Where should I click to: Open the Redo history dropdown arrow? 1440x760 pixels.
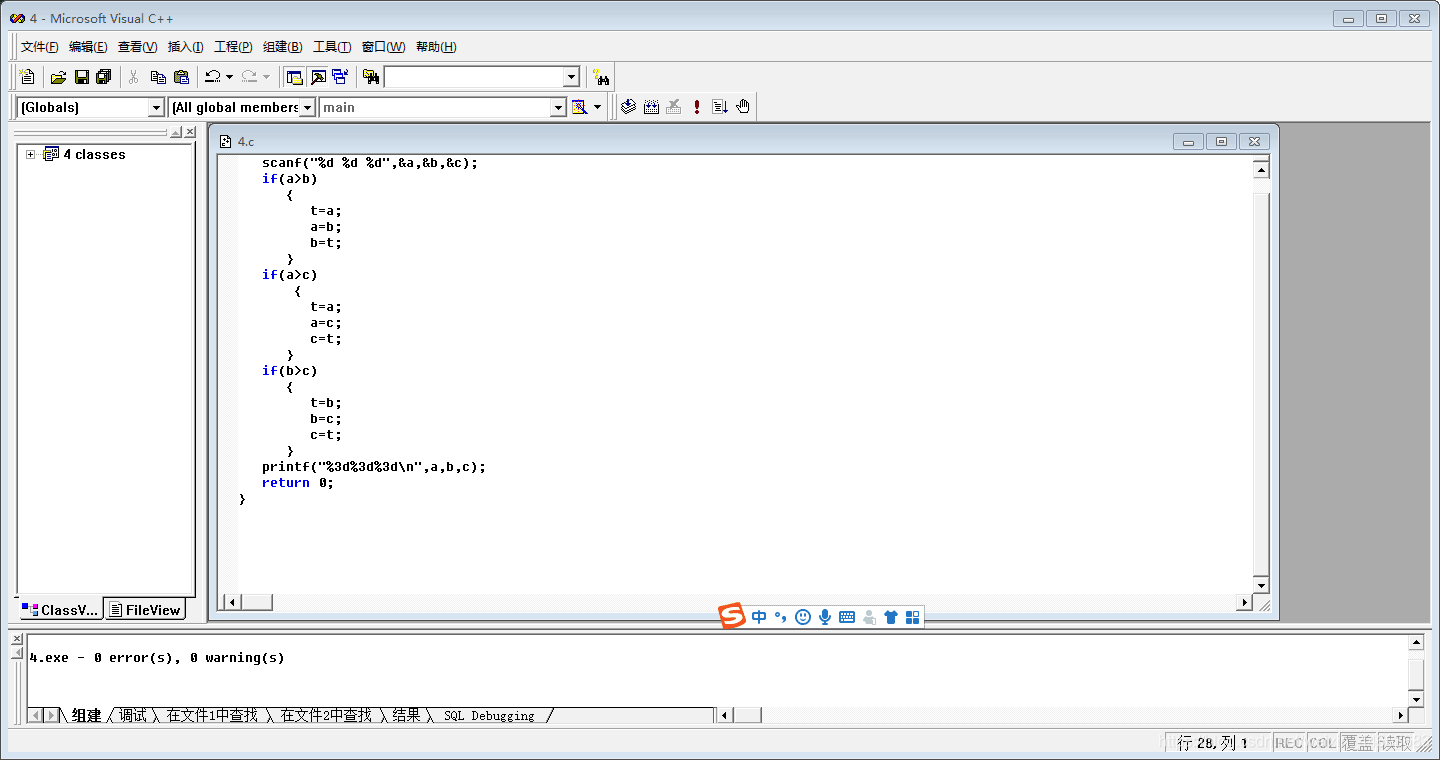(266, 77)
